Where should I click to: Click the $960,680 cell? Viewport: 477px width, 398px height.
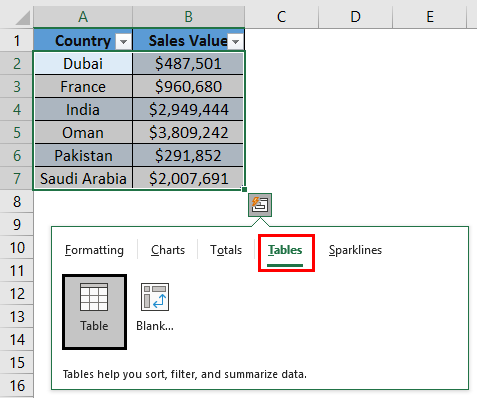pyautogui.click(x=188, y=87)
